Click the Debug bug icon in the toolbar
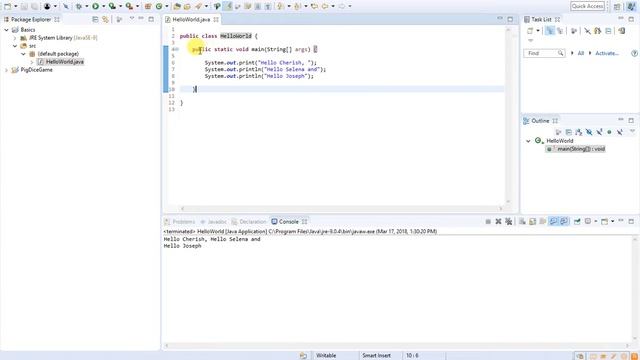Image resolution: width=640 pixels, height=360 pixels. 79,6
